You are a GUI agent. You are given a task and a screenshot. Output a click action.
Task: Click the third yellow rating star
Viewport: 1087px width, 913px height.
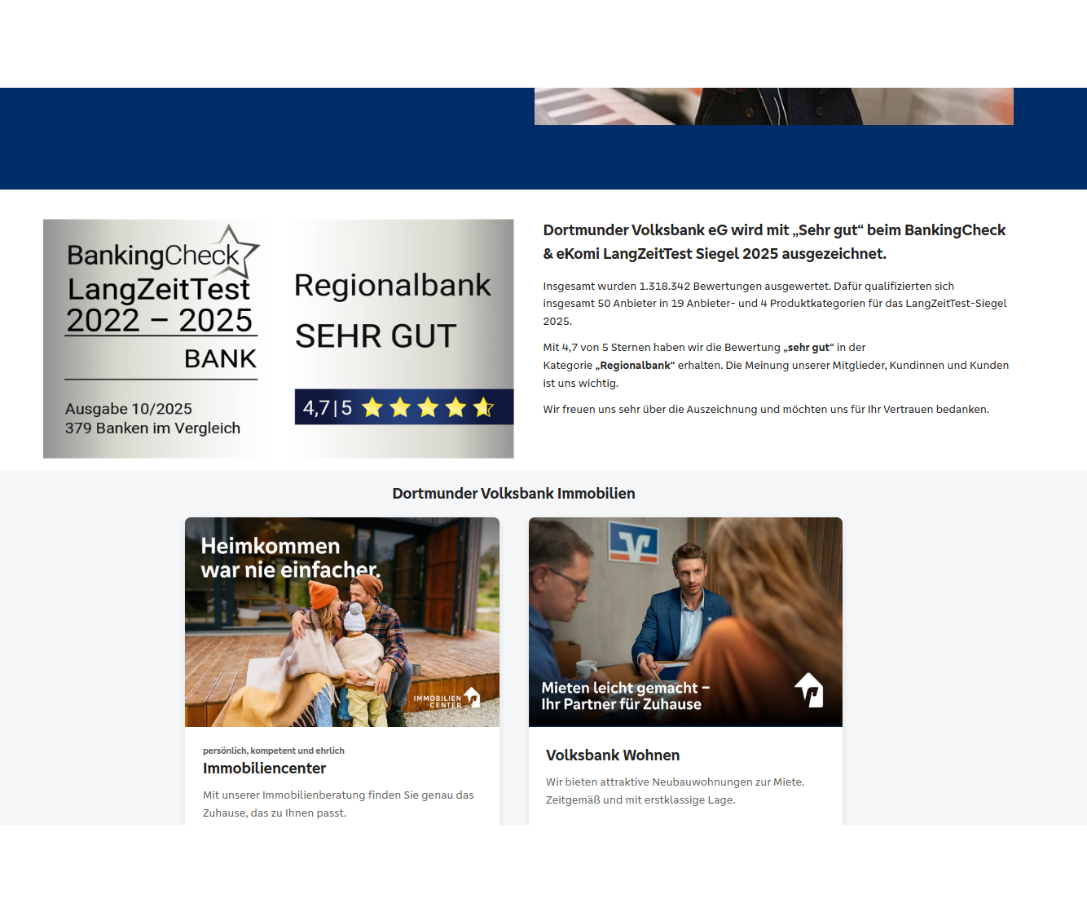click(428, 407)
